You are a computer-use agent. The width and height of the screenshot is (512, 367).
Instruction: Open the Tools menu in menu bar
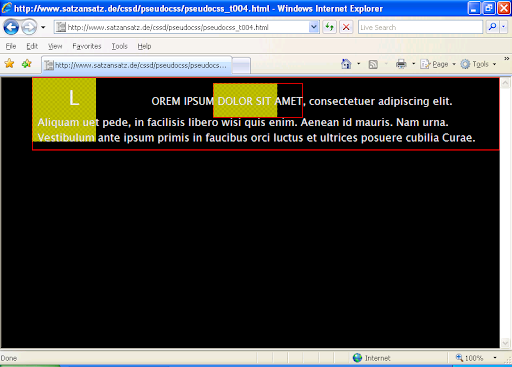[119, 46]
